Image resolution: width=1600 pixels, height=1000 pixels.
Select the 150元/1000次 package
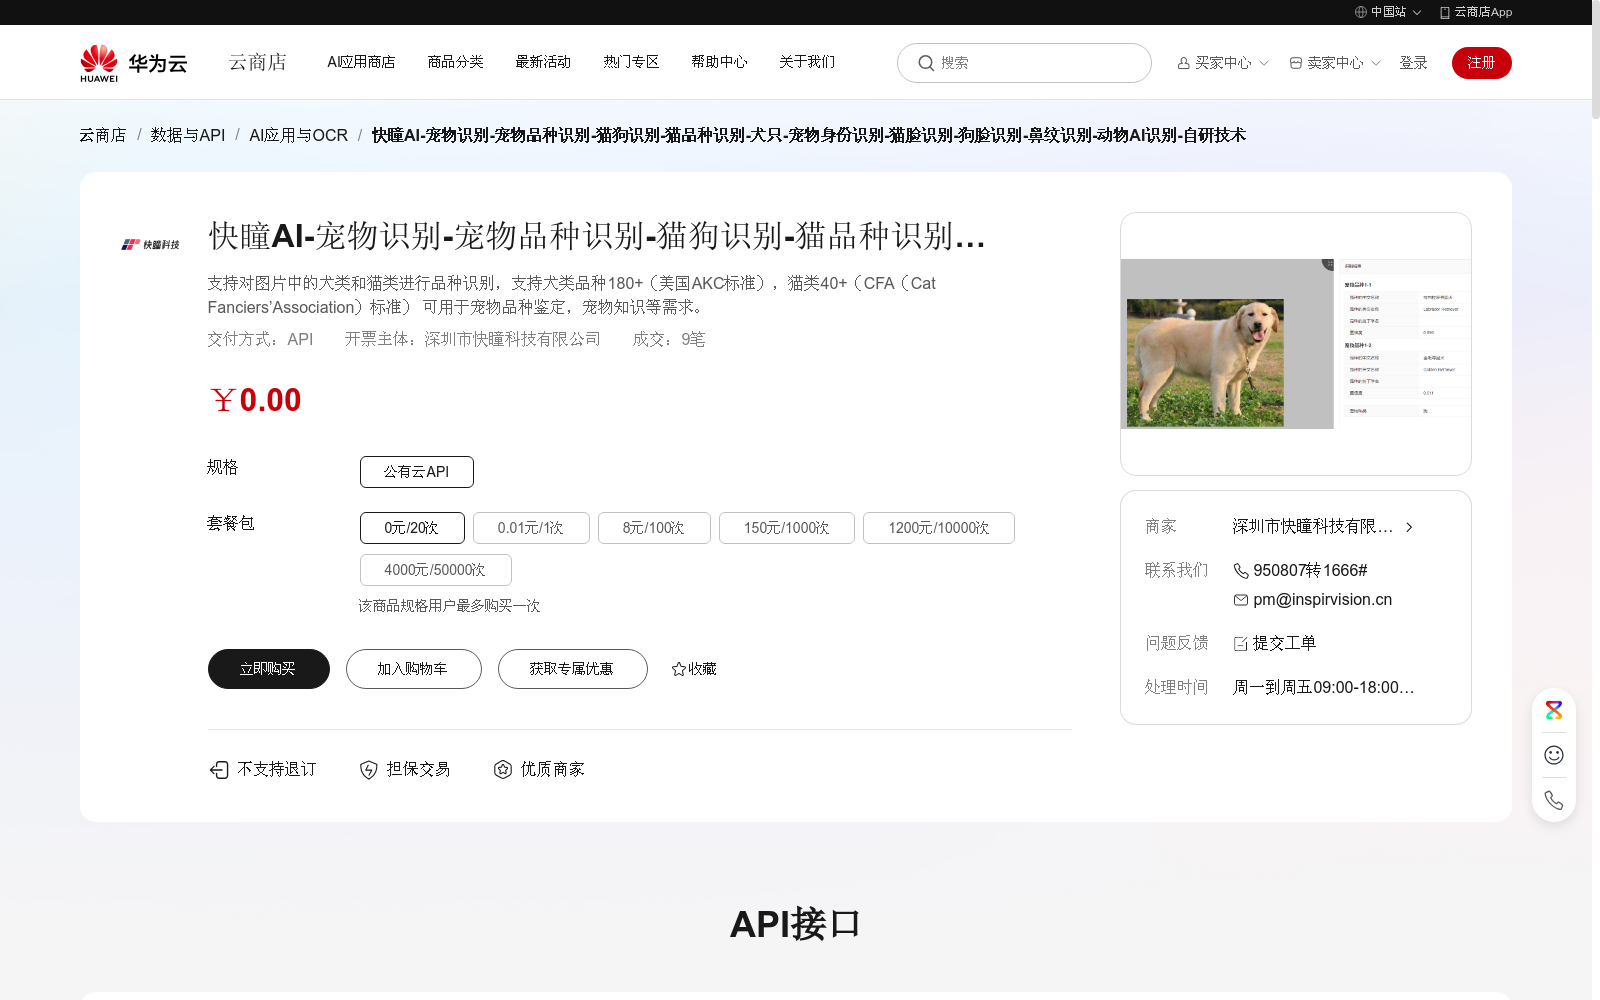point(787,528)
